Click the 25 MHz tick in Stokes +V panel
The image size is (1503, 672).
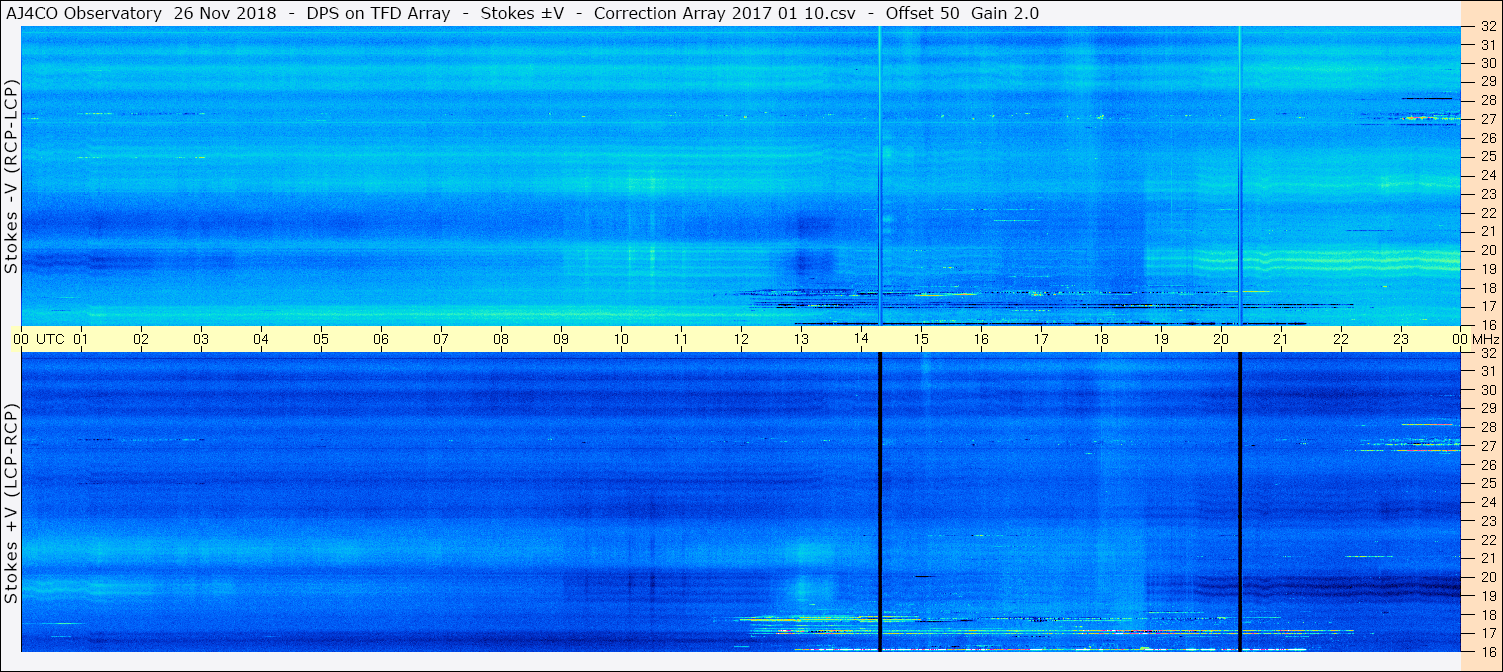(x=1488, y=483)
